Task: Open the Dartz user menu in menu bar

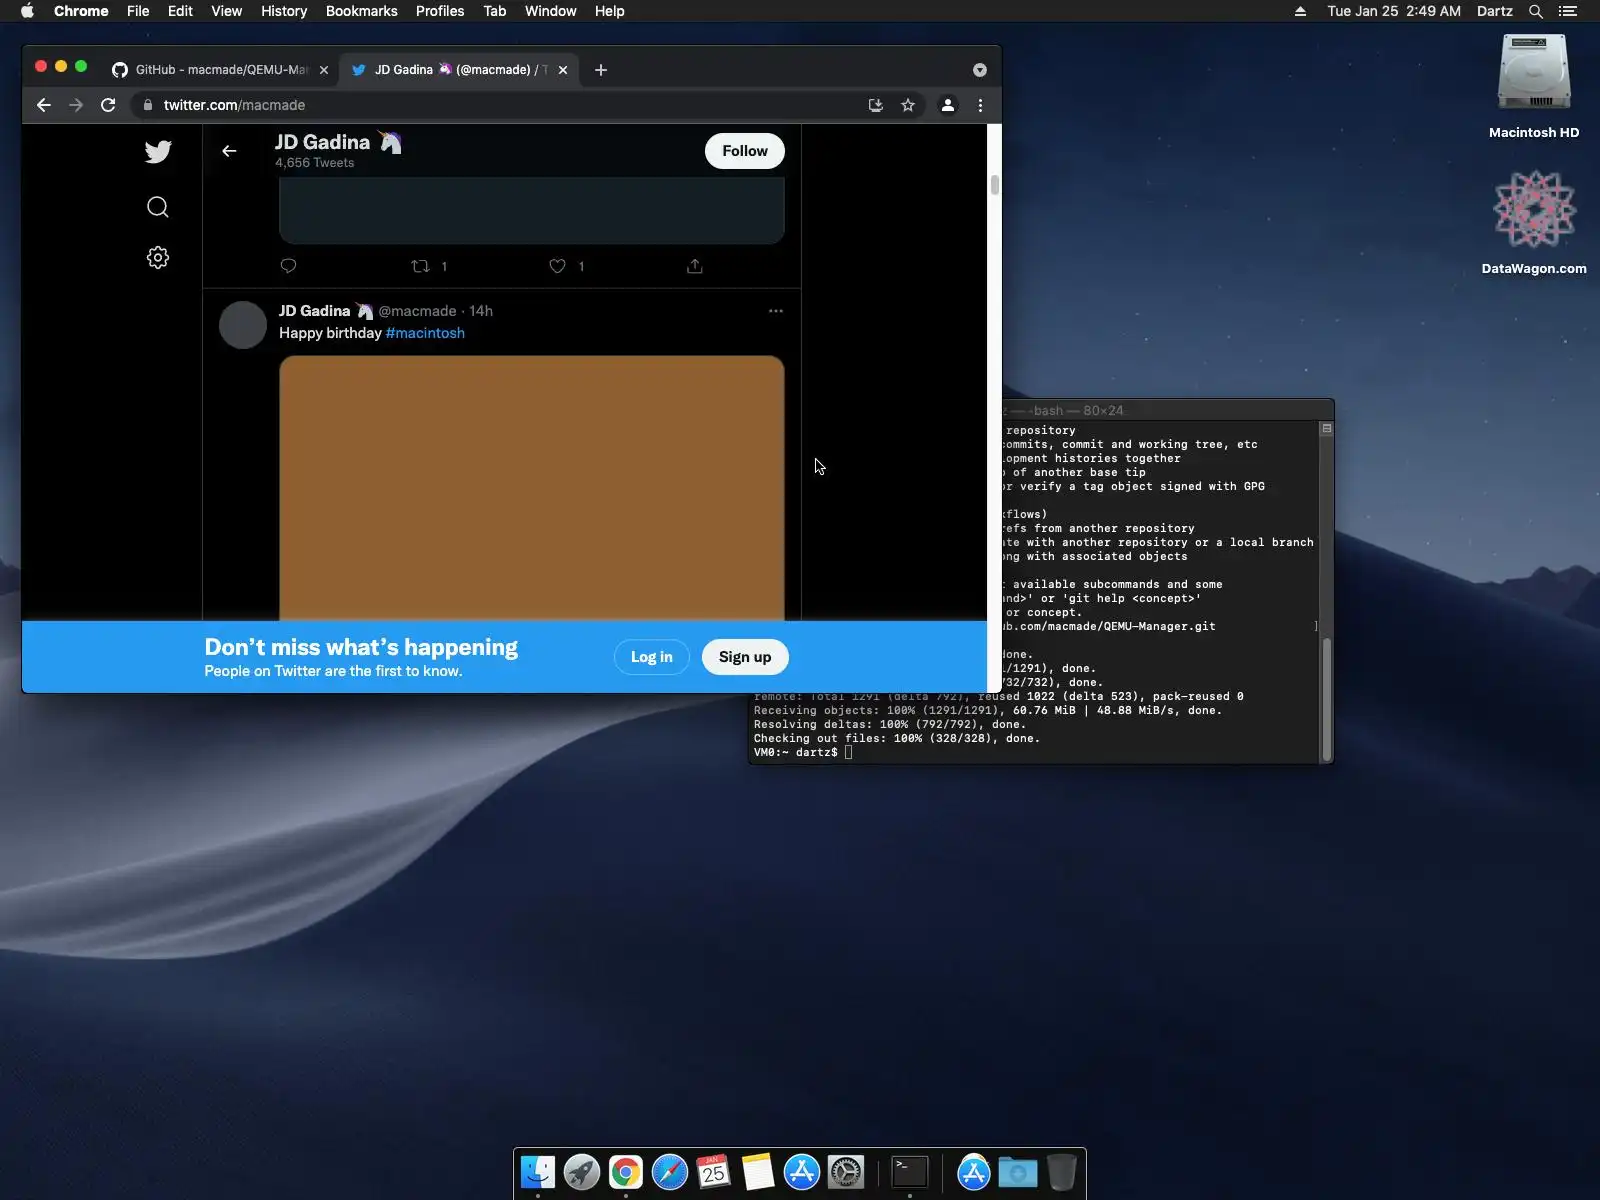Action: [x=1495, y=11]
